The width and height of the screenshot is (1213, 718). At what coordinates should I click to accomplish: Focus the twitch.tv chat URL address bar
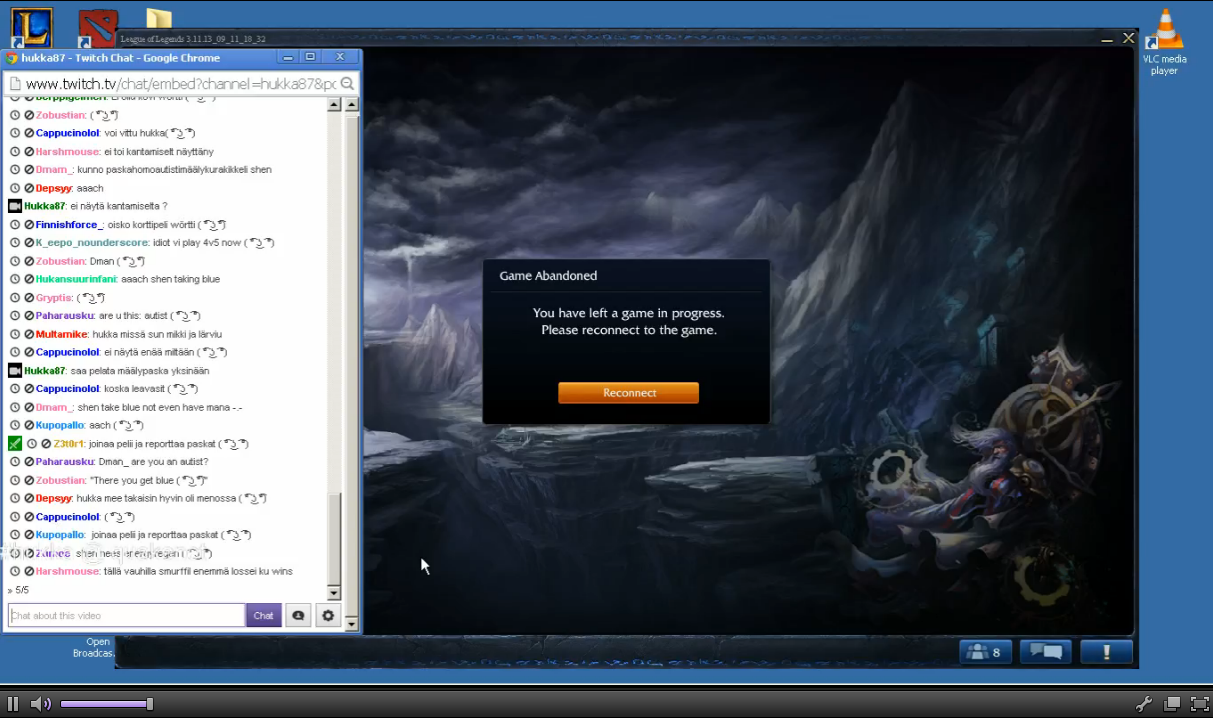(x=180, y=84)
